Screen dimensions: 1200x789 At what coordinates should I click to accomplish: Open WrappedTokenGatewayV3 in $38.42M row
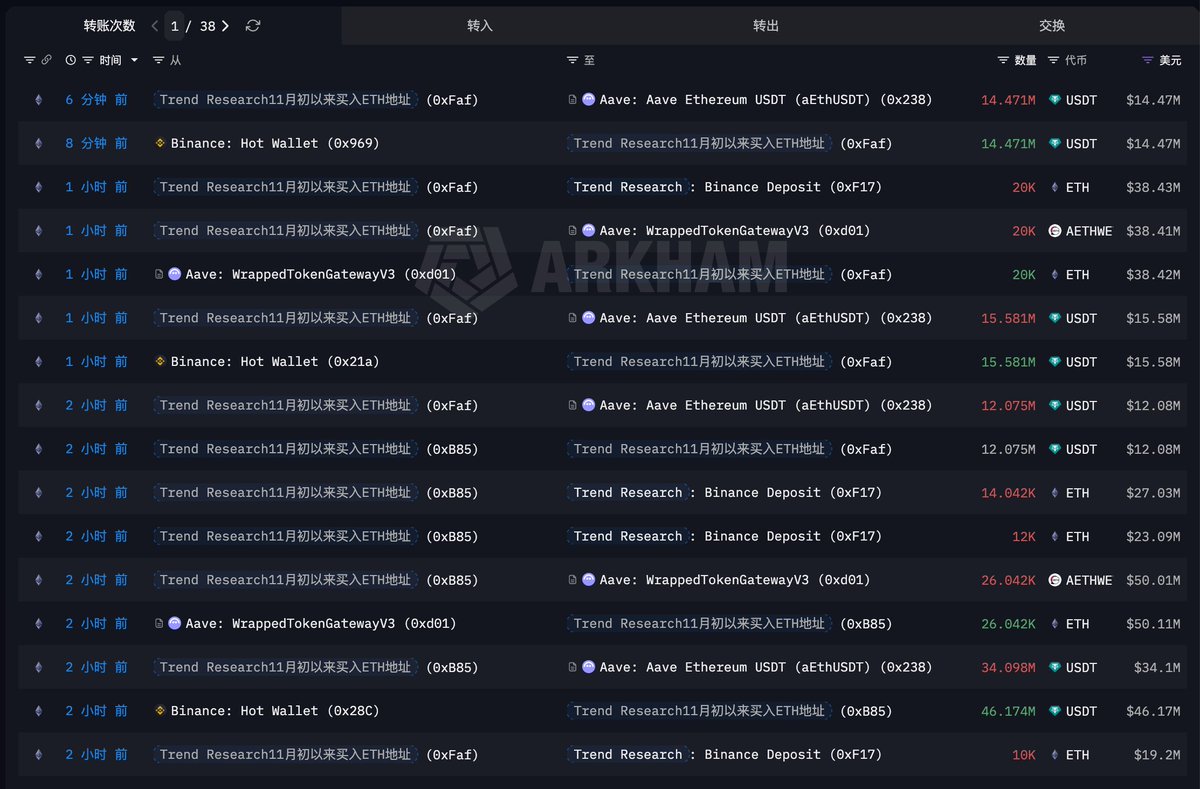tap(321, 275)
